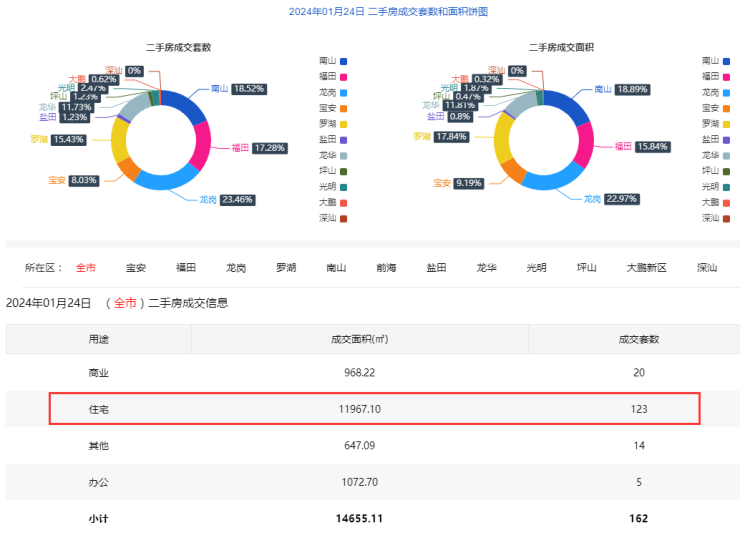Screen dimensions: 740x533
Task: Click the 用途 column header
Action: coord(98,339)
